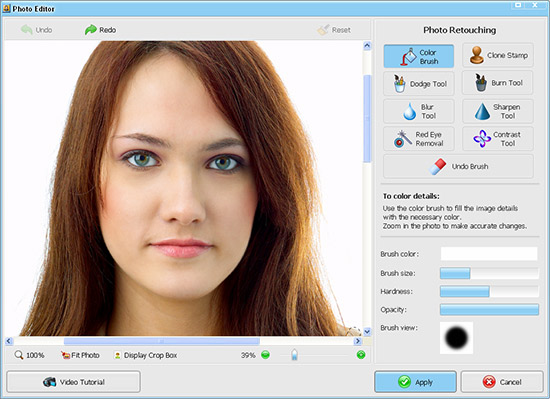Apply the retouching changes
This screenshot has height=399, width=550.
coord(415,382)
